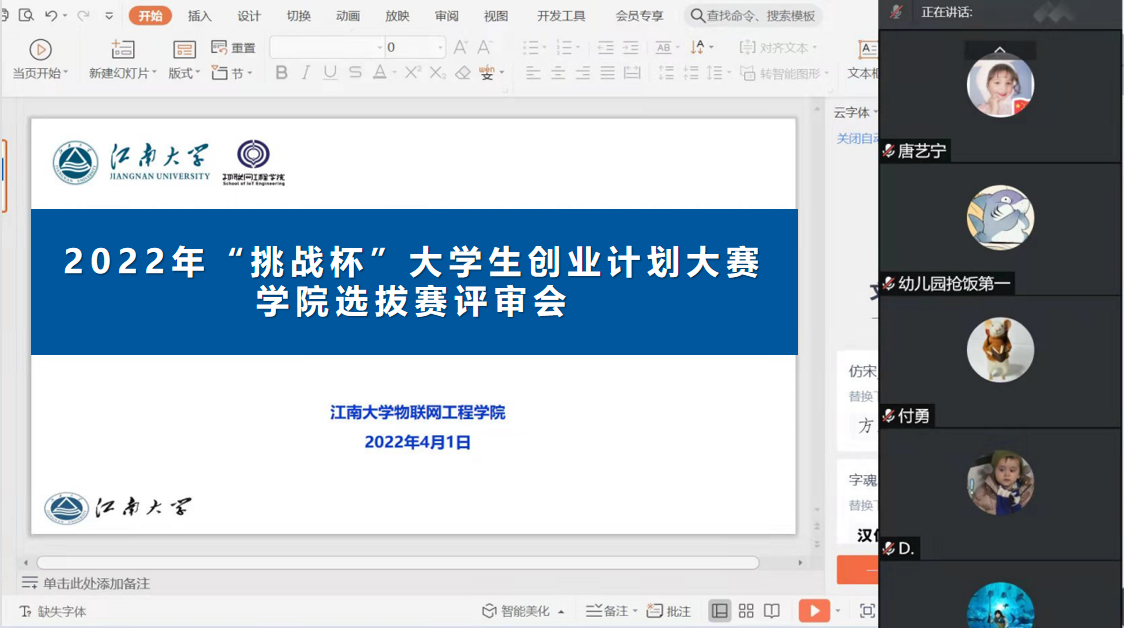Viewport: 1124px width, 628px height.
Task: Toggle normal view in status bar
Action: (x=719, y=610)
